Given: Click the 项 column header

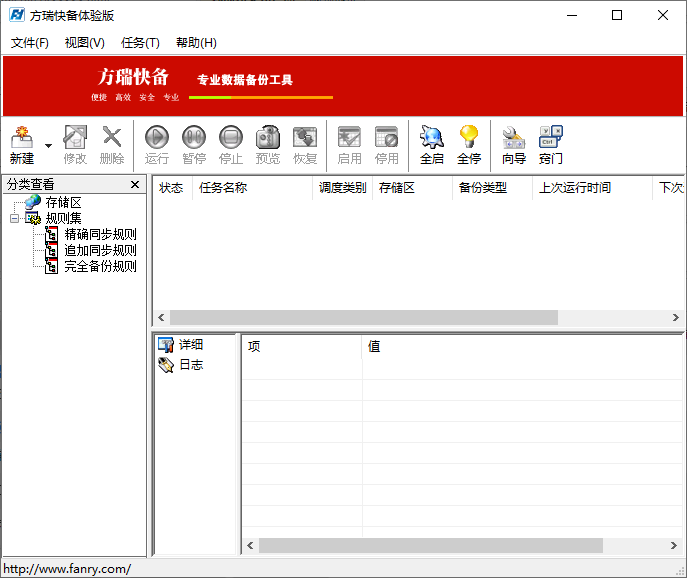Looking at the screenshot, I should pos(302,347).
